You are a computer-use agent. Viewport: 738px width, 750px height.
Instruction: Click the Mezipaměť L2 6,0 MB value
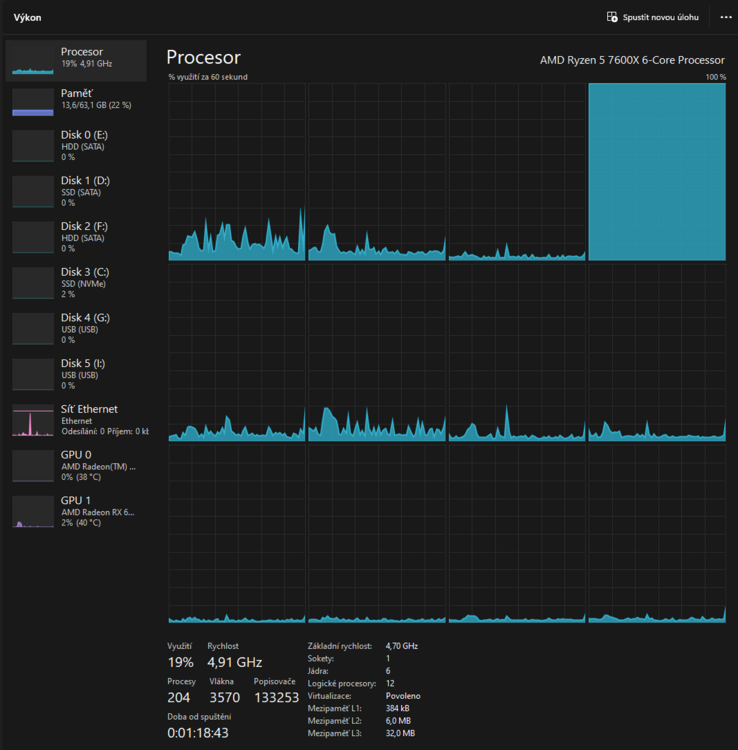pos(398,721)
